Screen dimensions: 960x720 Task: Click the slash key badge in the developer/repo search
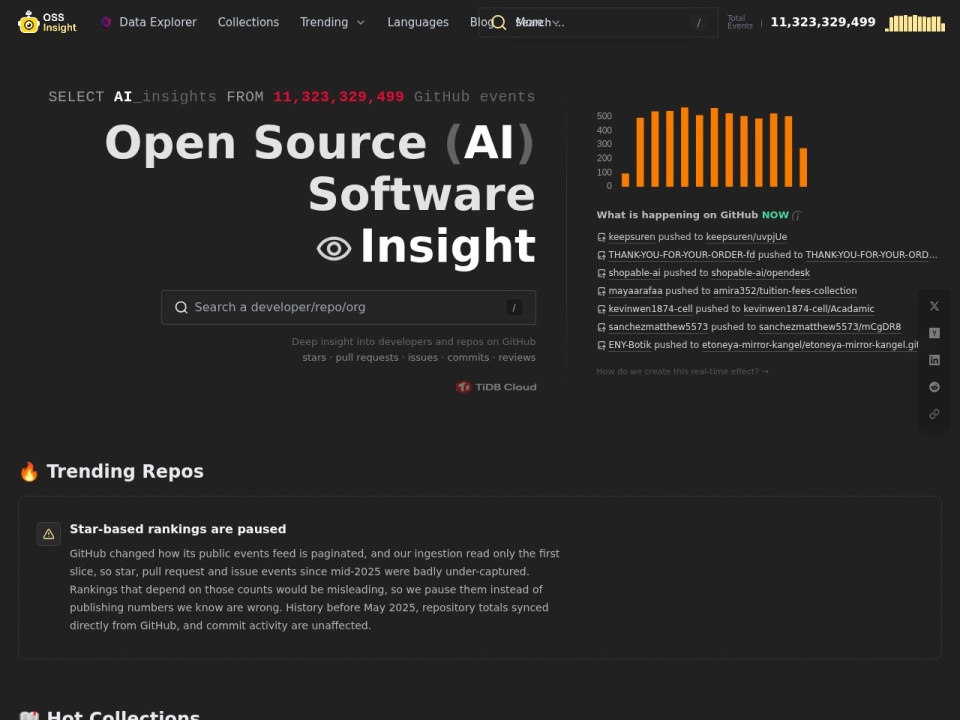514,307
